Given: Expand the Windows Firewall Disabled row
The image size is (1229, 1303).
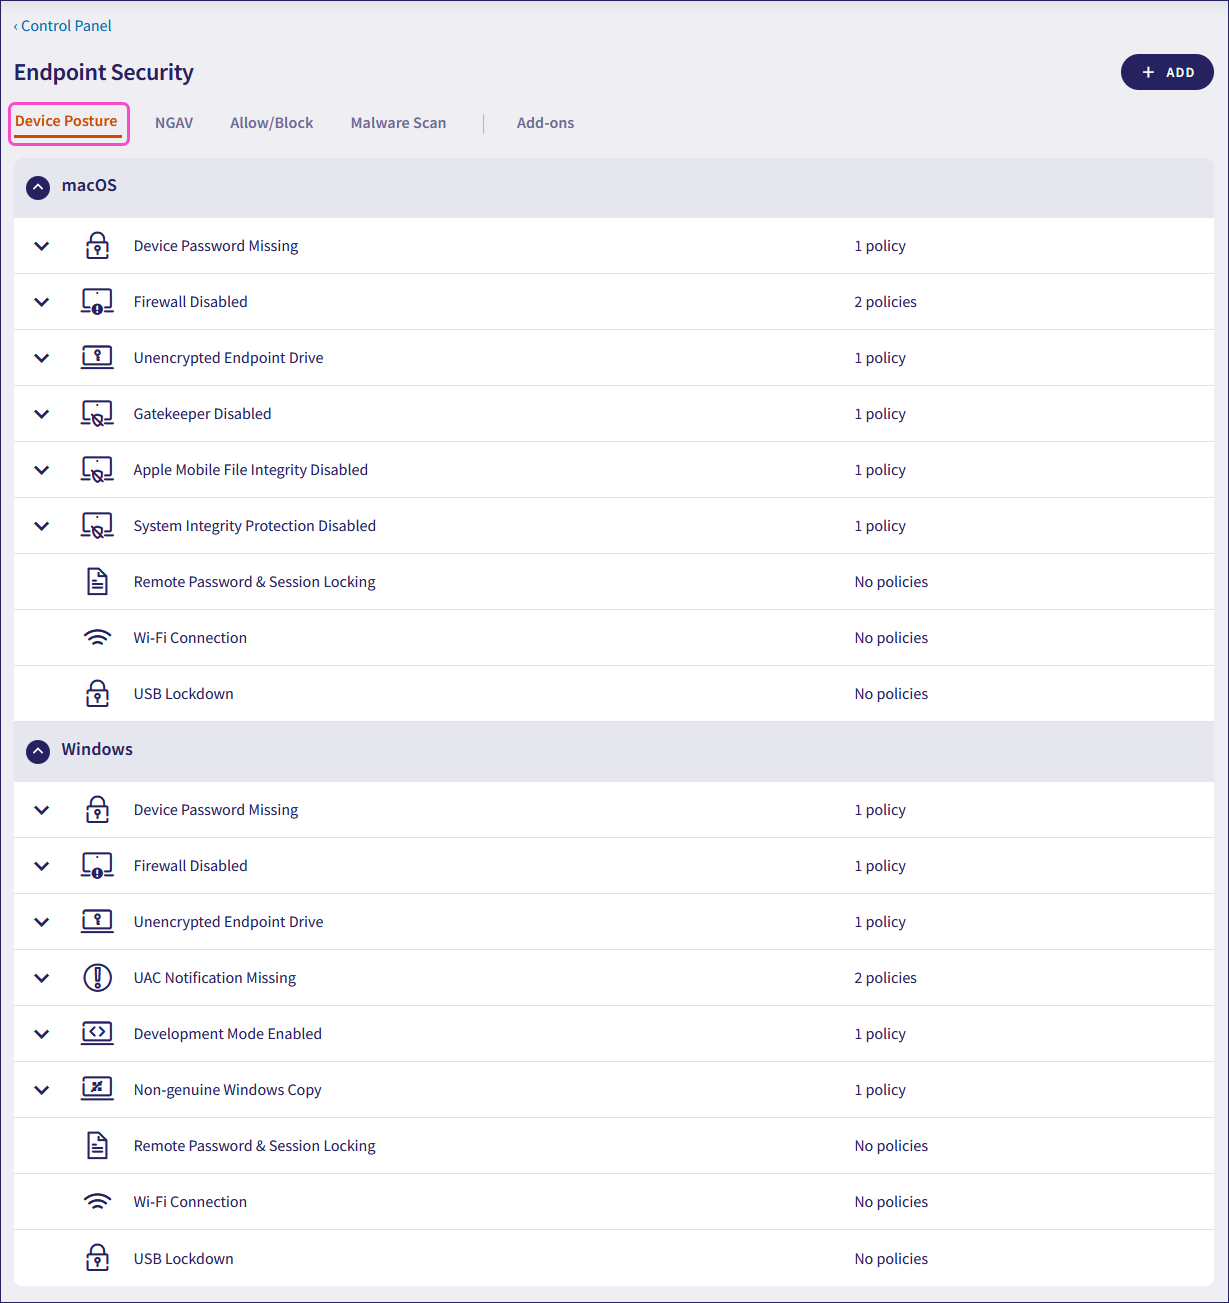Looking at the screenshot, I should pyautogui.click(x=42, y=866).
